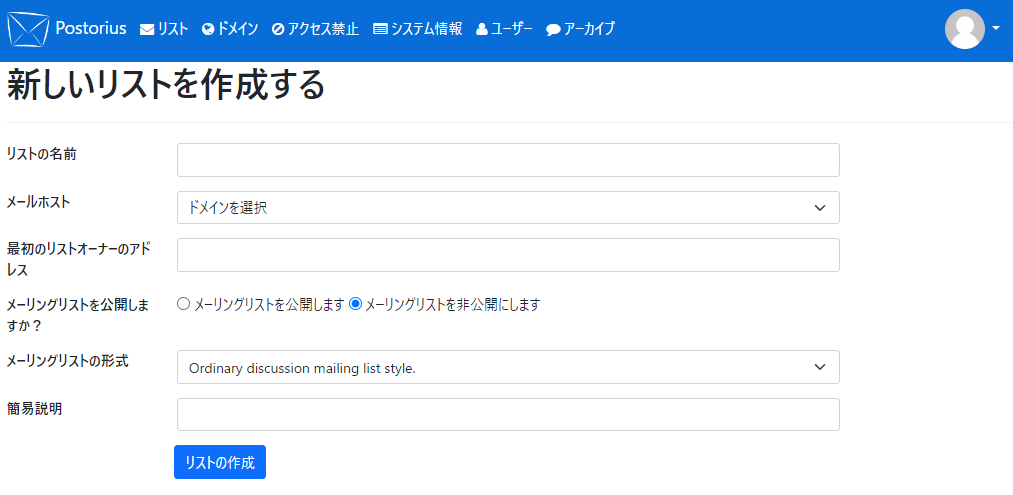The image size is (1013, 495).
Task: Click the ban icon beside アクセス禁止
Action: [278, 30]
